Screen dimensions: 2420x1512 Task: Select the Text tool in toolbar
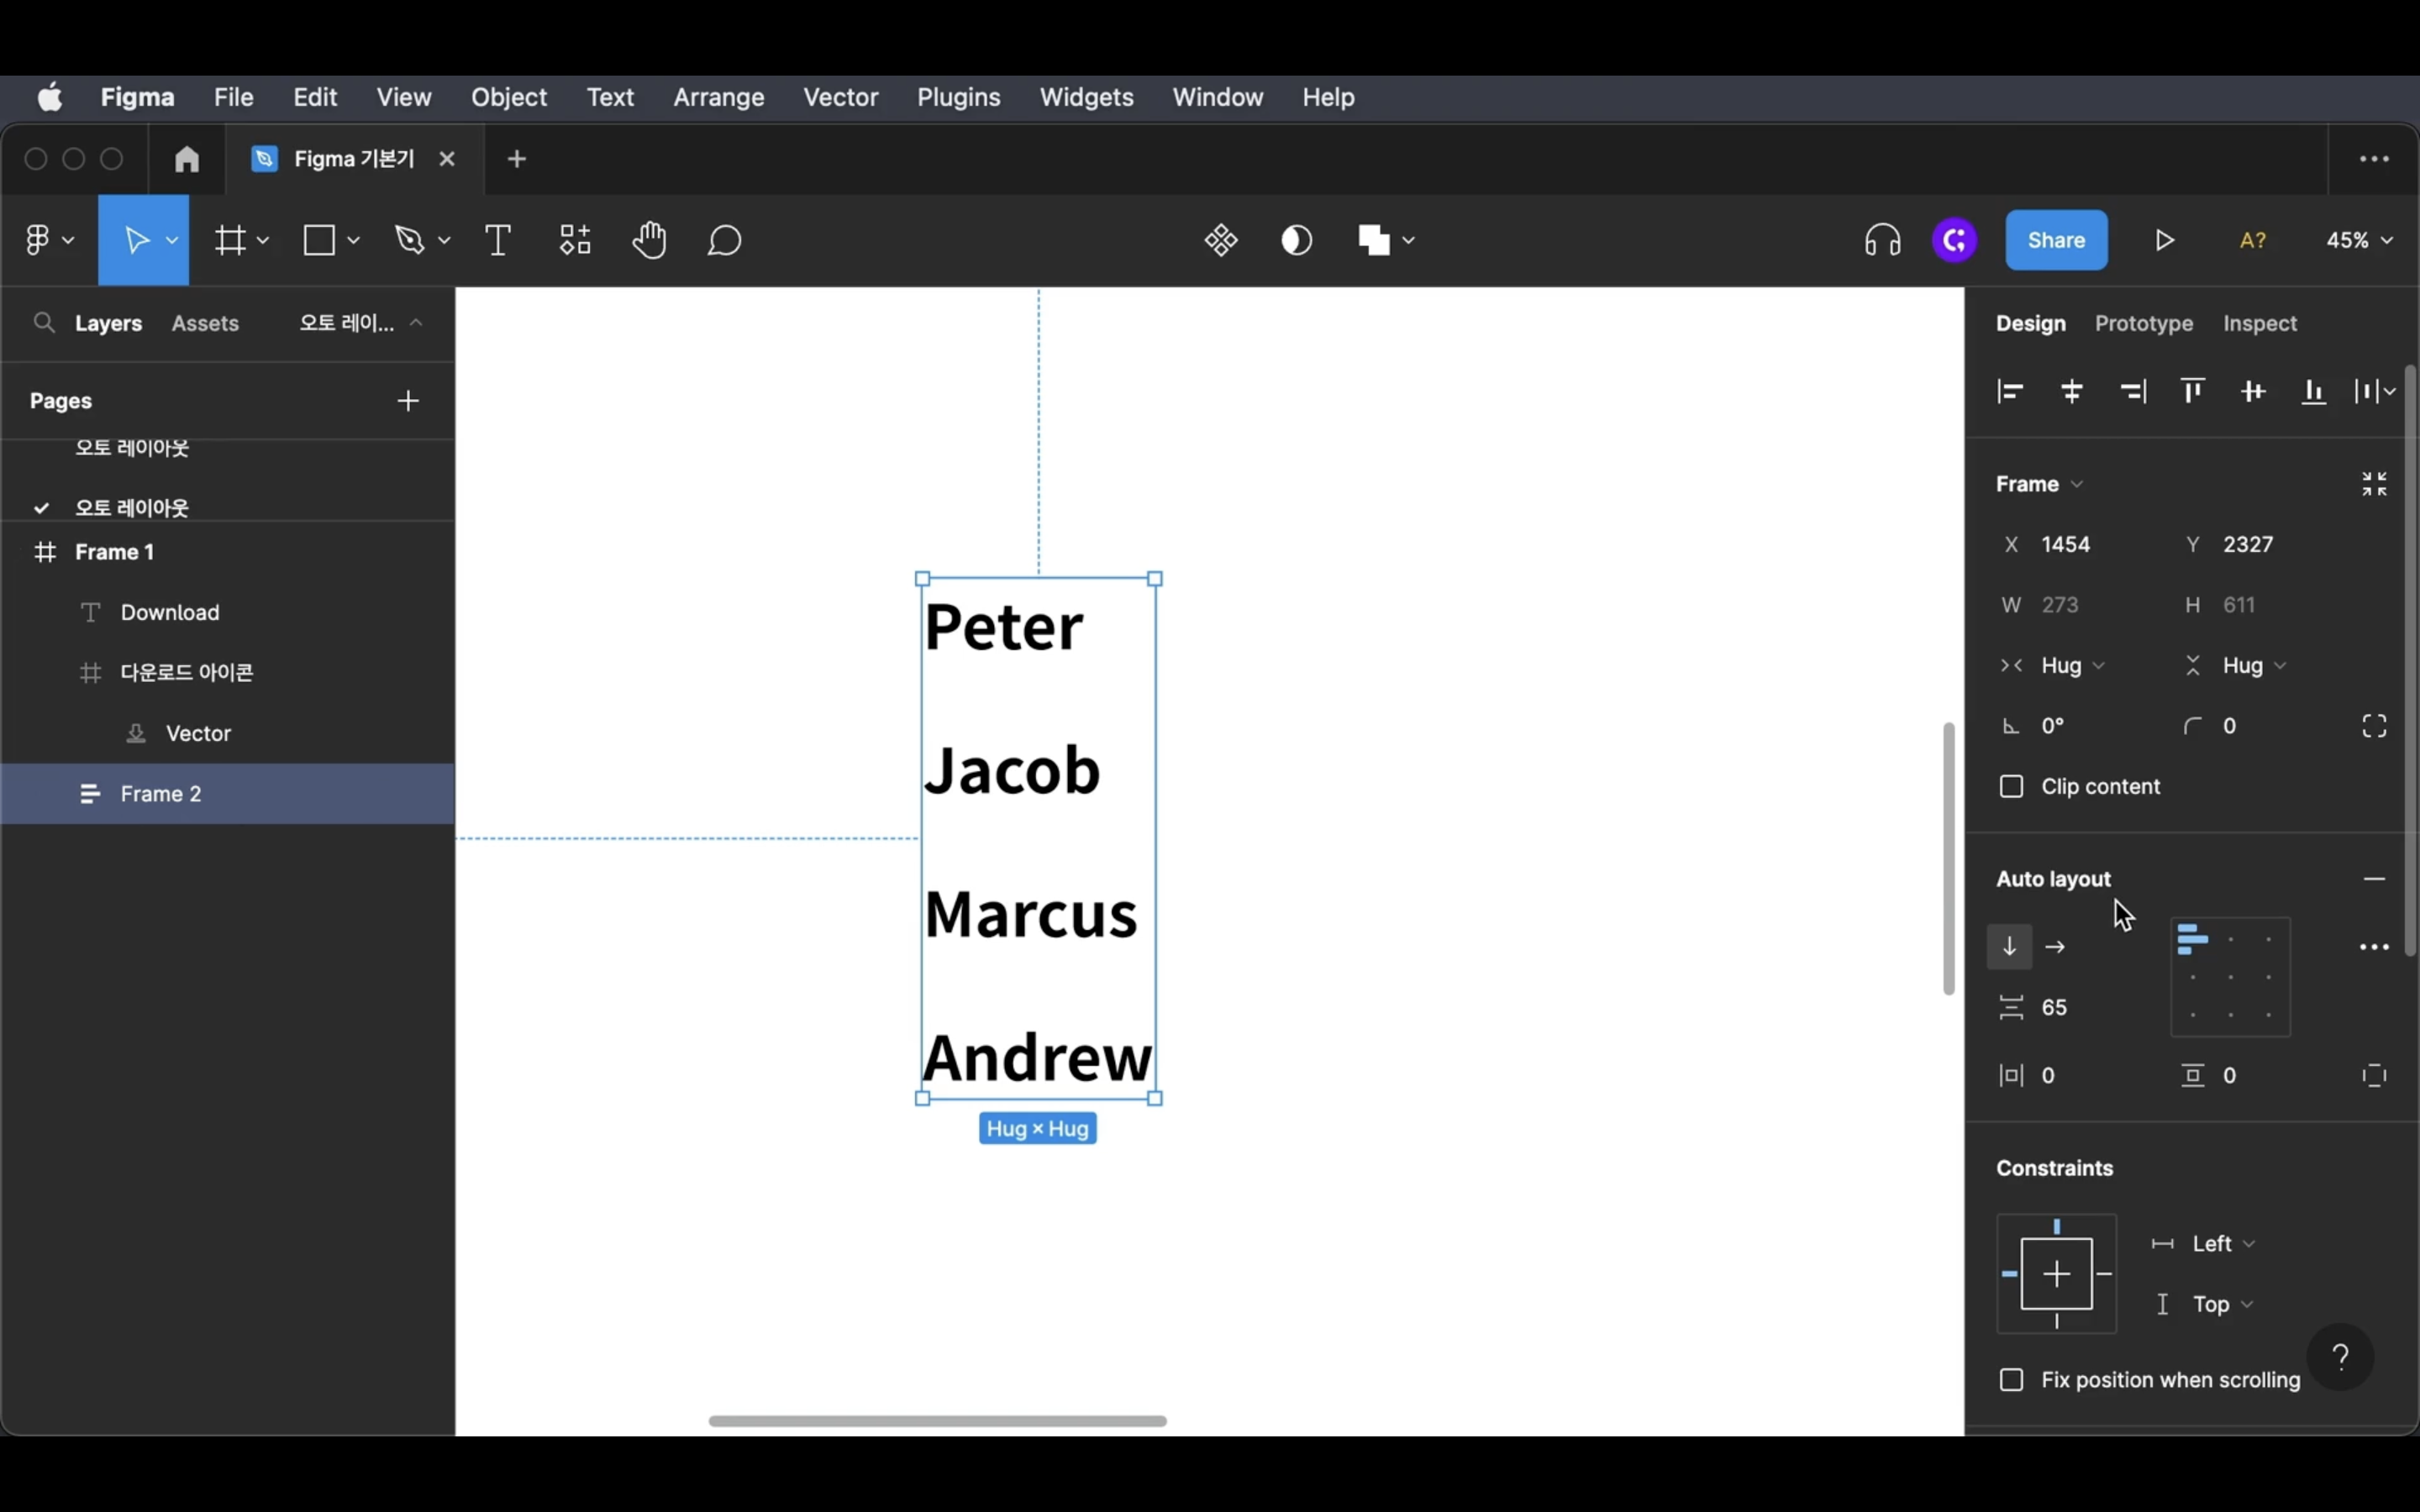pyautogui.click(x=498, y=241)
